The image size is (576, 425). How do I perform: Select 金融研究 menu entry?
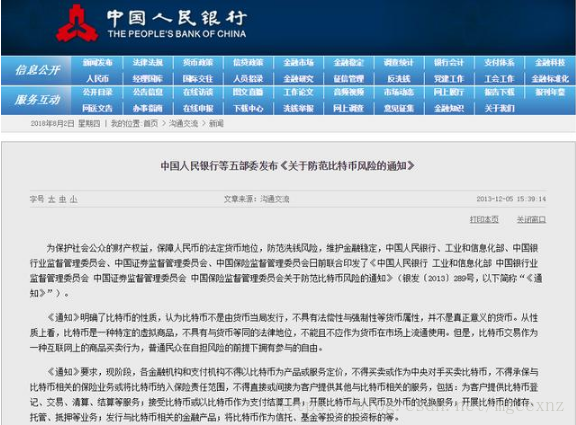pos(299,79)
